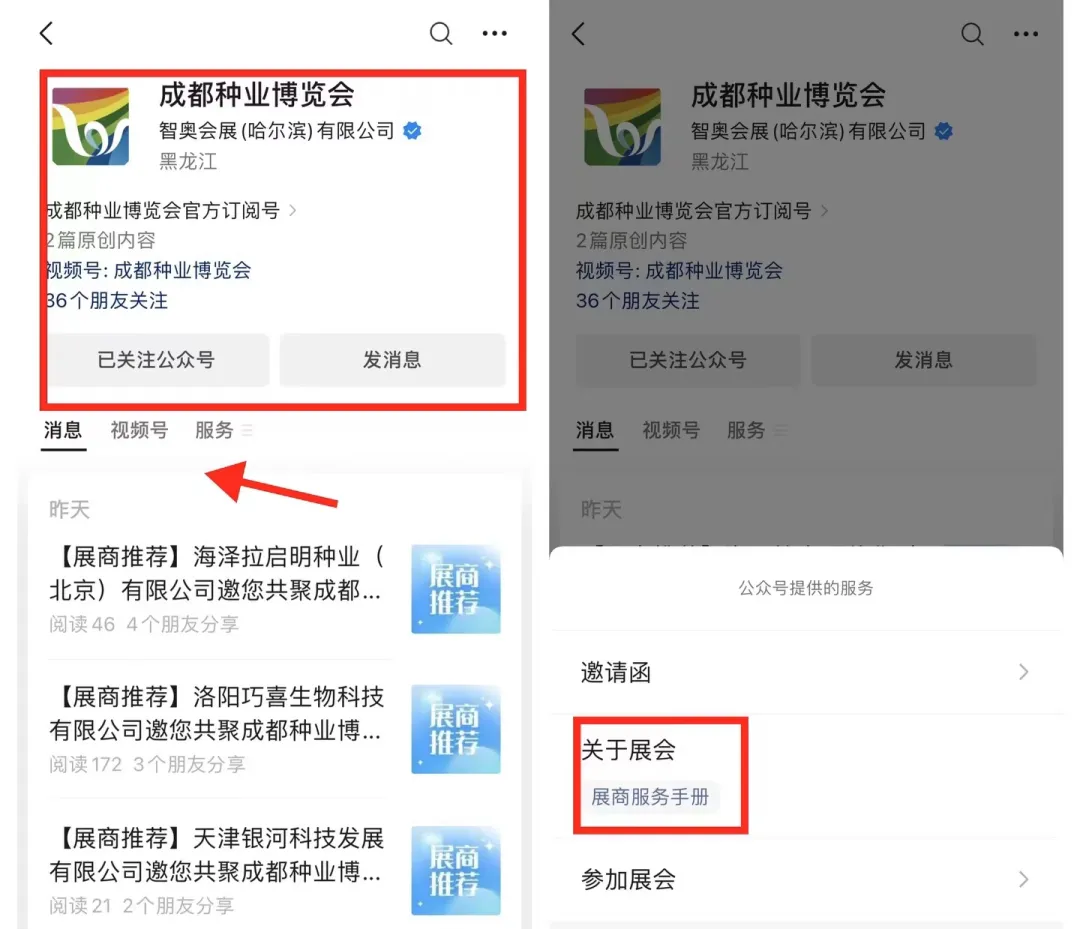This screenshot has height=929, width=1080.
Task: Open search on the left screen
Action: point(441,32)
